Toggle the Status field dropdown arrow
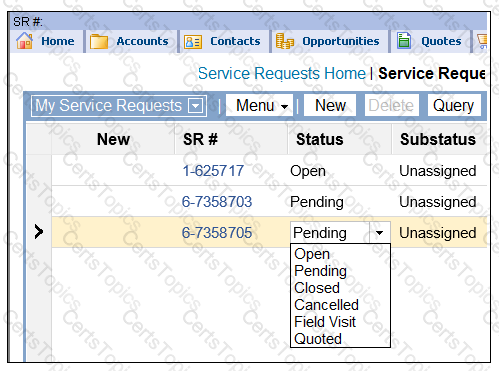The width and height of the screenshot is (499, 371). click(380, 232)
